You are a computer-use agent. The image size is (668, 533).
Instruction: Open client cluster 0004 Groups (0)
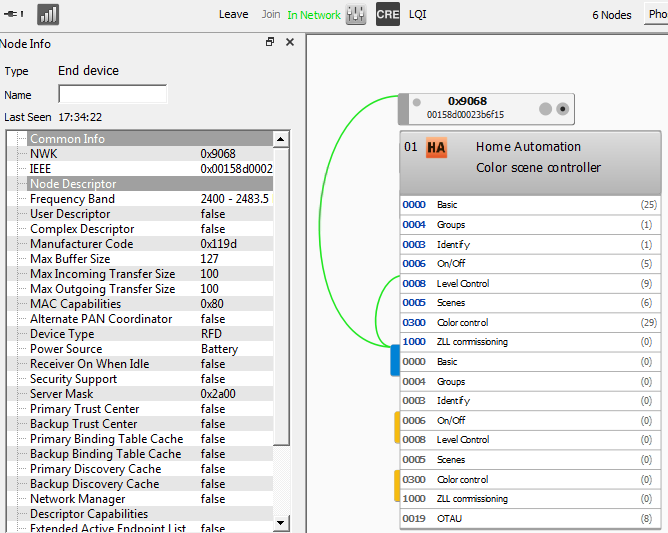[530, 381]
